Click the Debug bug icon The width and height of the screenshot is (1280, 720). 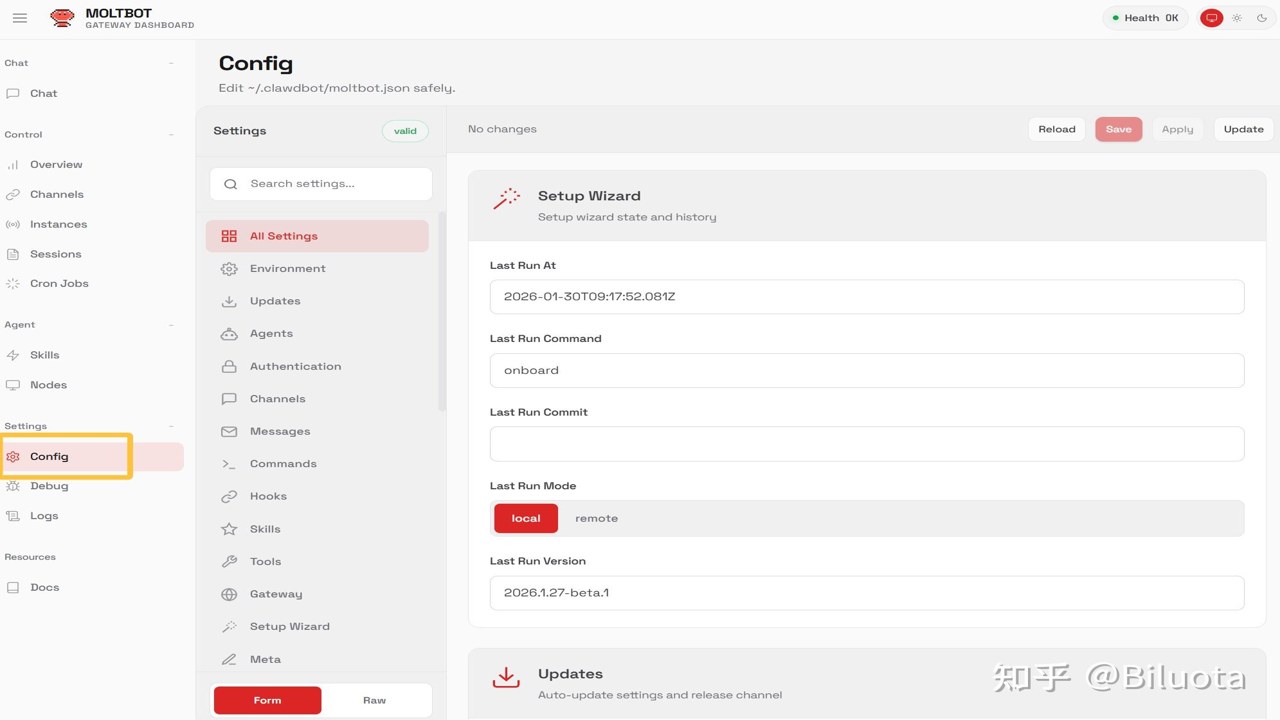pos(13,486)
